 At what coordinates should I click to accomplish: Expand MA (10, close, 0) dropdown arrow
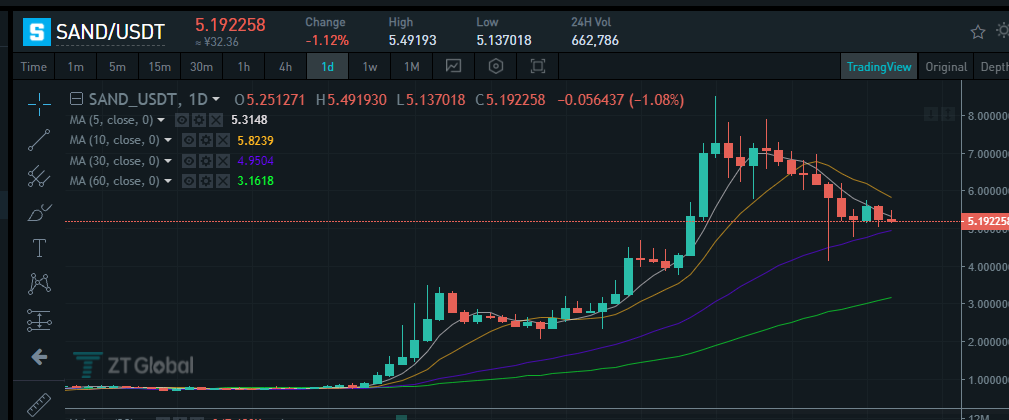pos(168,140)
